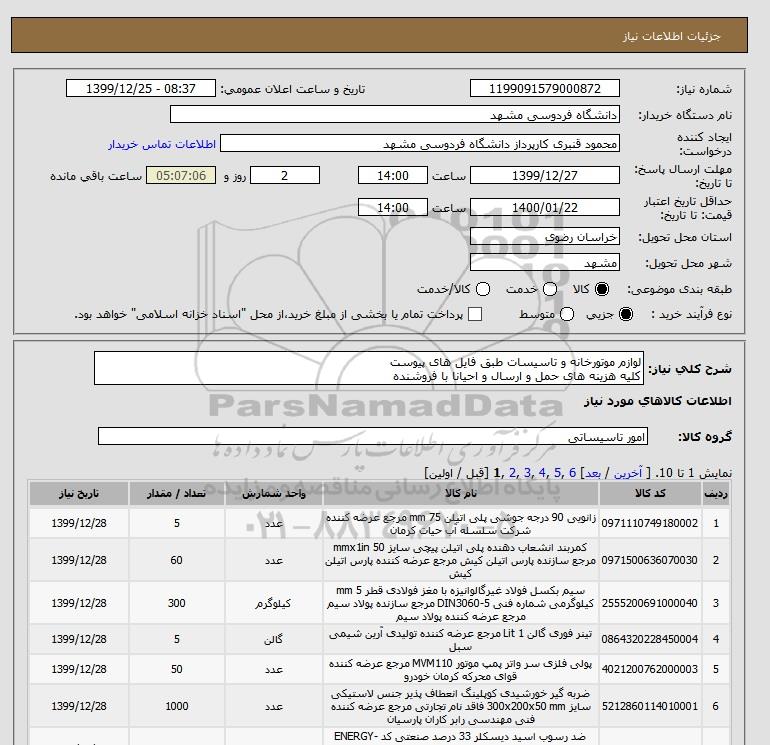Click the quantity 300 cell

click(177, 603)
